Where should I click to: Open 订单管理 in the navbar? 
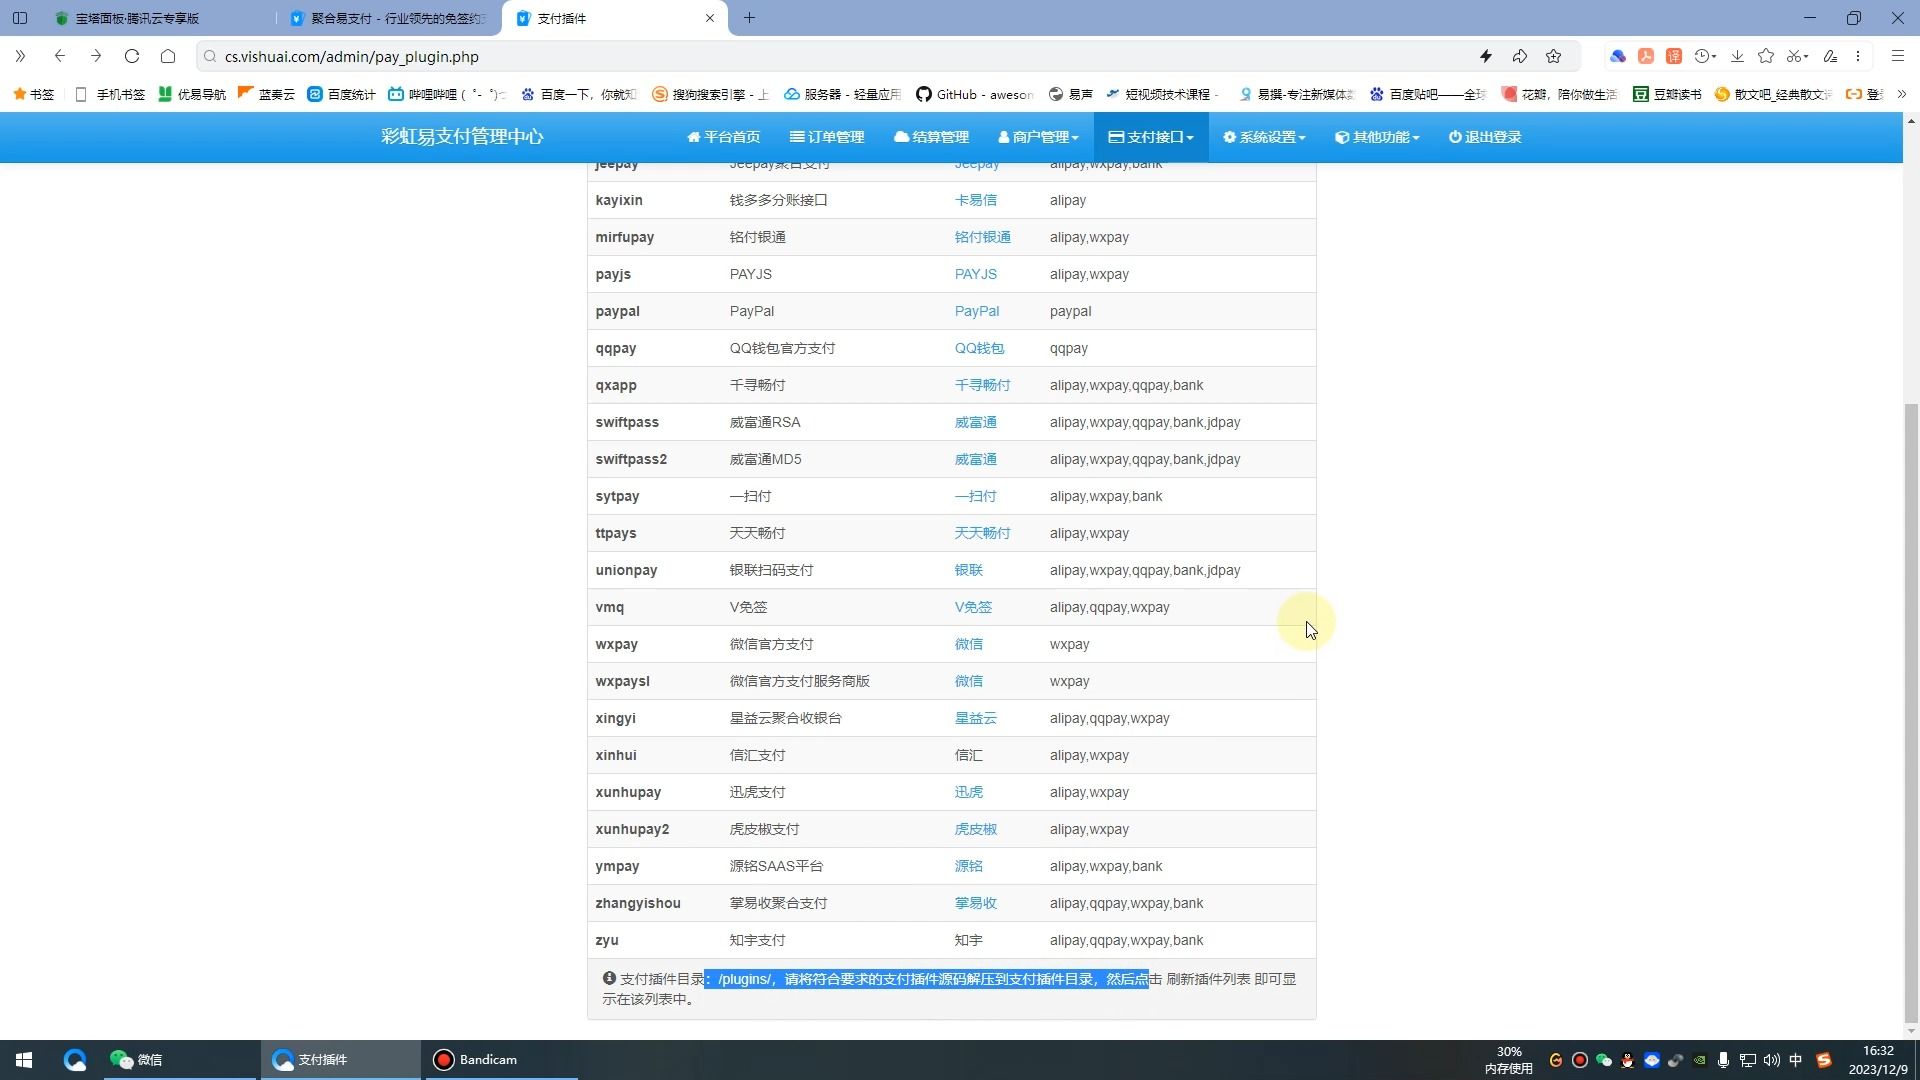(x=827, y=137)
